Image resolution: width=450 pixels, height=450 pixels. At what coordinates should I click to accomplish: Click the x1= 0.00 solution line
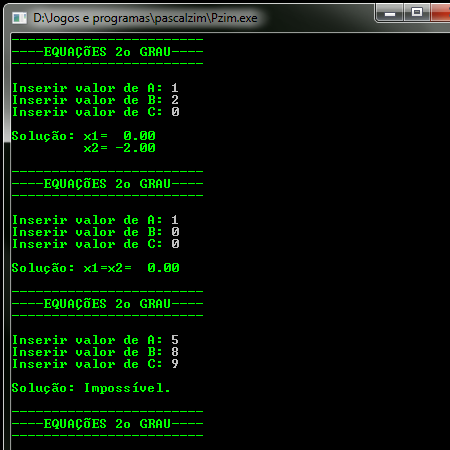tap(119, 136)
